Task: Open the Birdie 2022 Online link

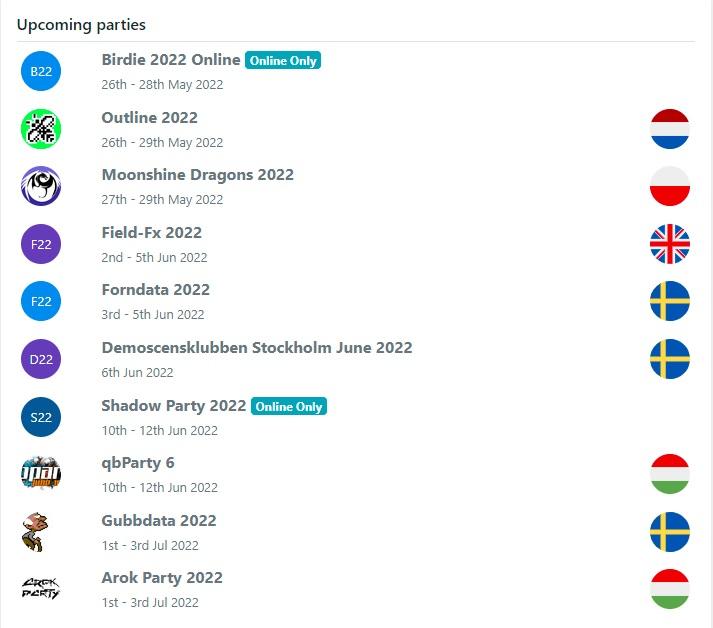Action: pyautogui.click(x=171, y=60)
